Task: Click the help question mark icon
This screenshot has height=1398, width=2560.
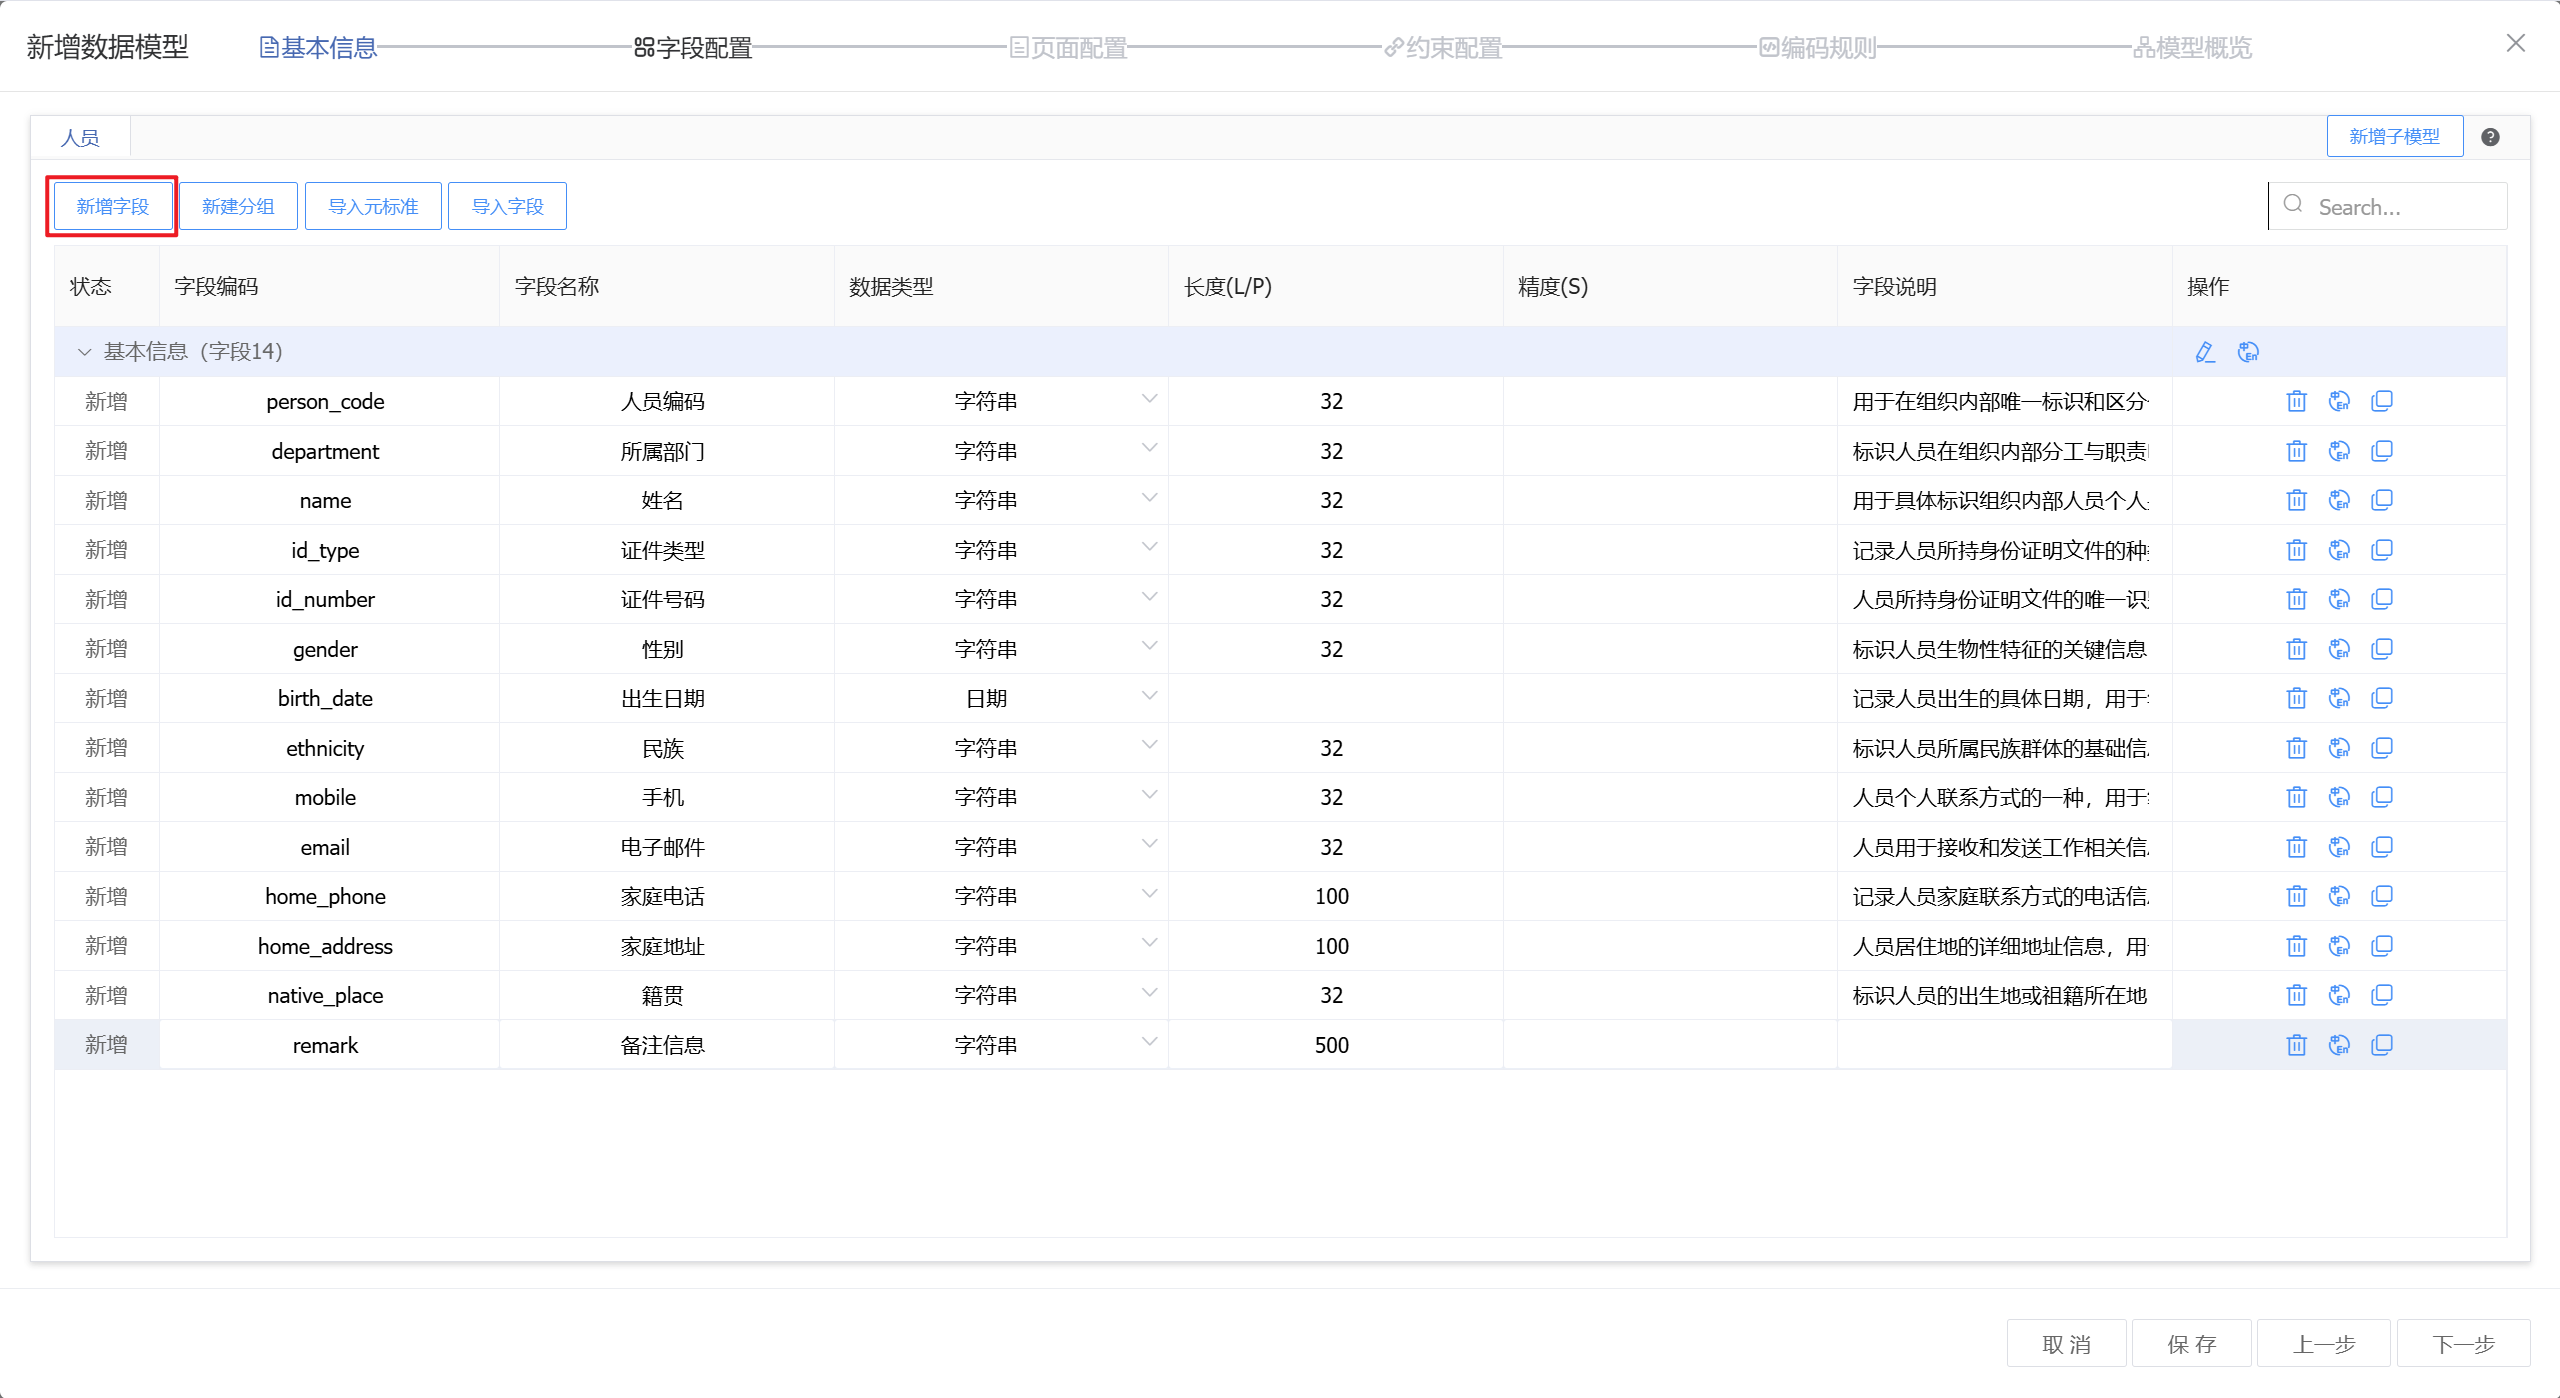Action: 2490,137
